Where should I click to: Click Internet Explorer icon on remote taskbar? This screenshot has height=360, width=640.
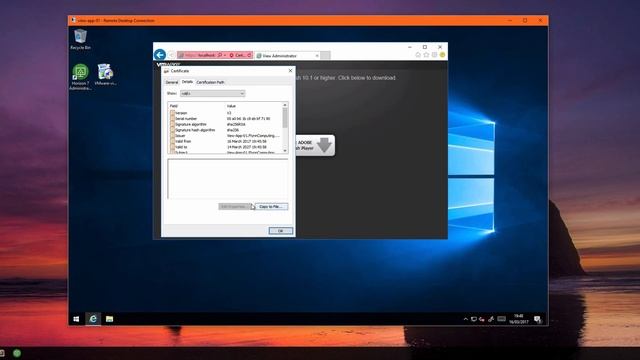click(93, 319)
